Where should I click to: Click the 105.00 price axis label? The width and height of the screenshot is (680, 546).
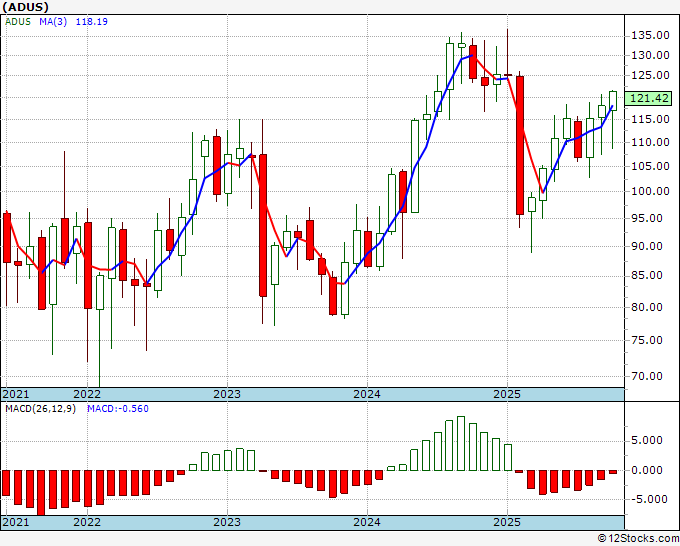tap(650, 166)
